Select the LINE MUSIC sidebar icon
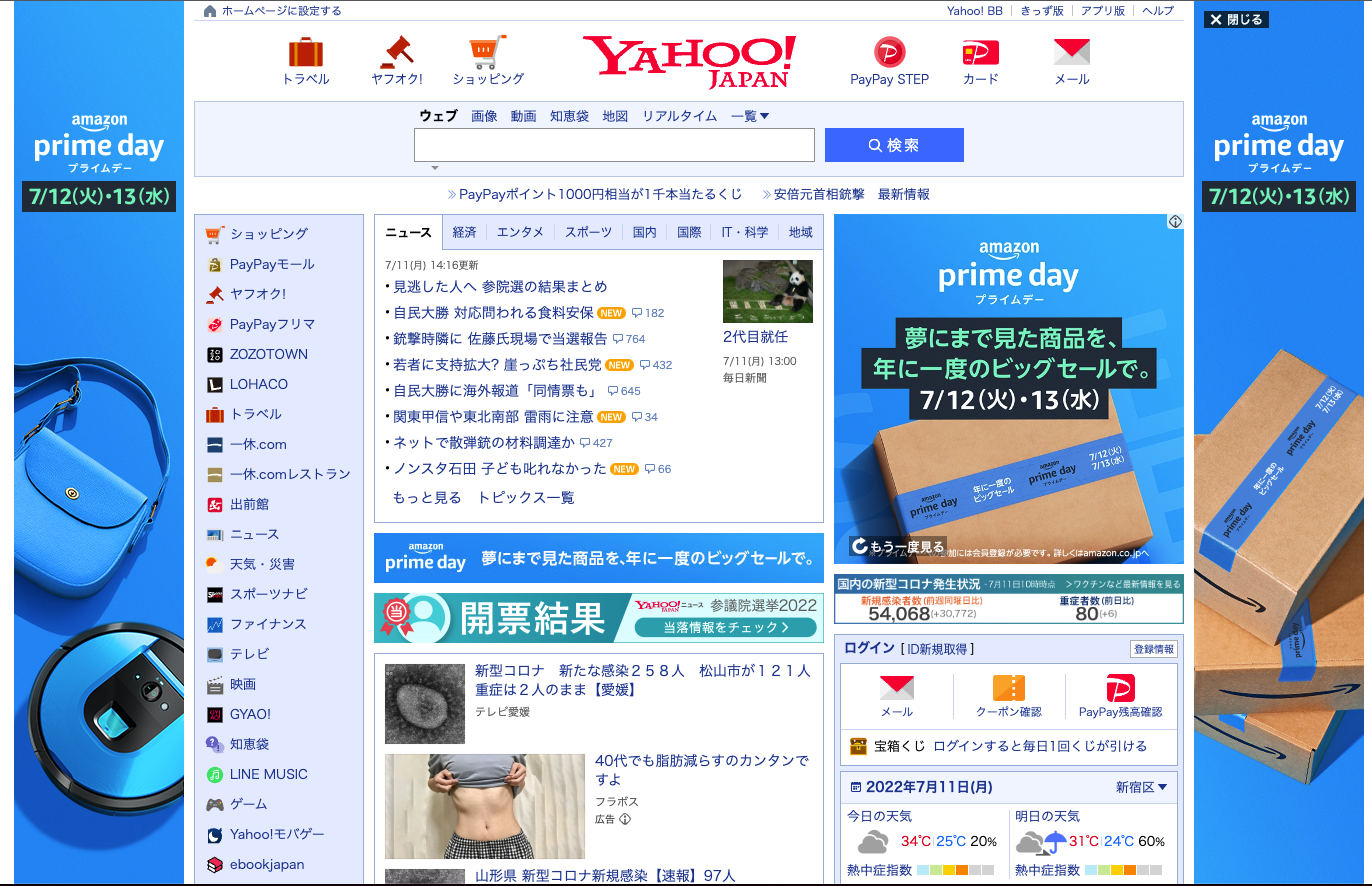The width and height of the screenshot is (1372, 886). [213, 774]
